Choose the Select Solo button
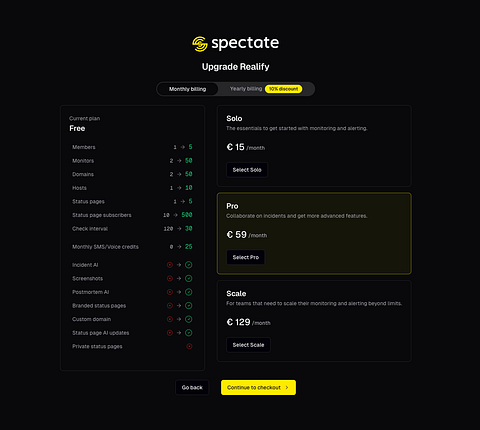 pyautogui.click(x=247, y=170)
